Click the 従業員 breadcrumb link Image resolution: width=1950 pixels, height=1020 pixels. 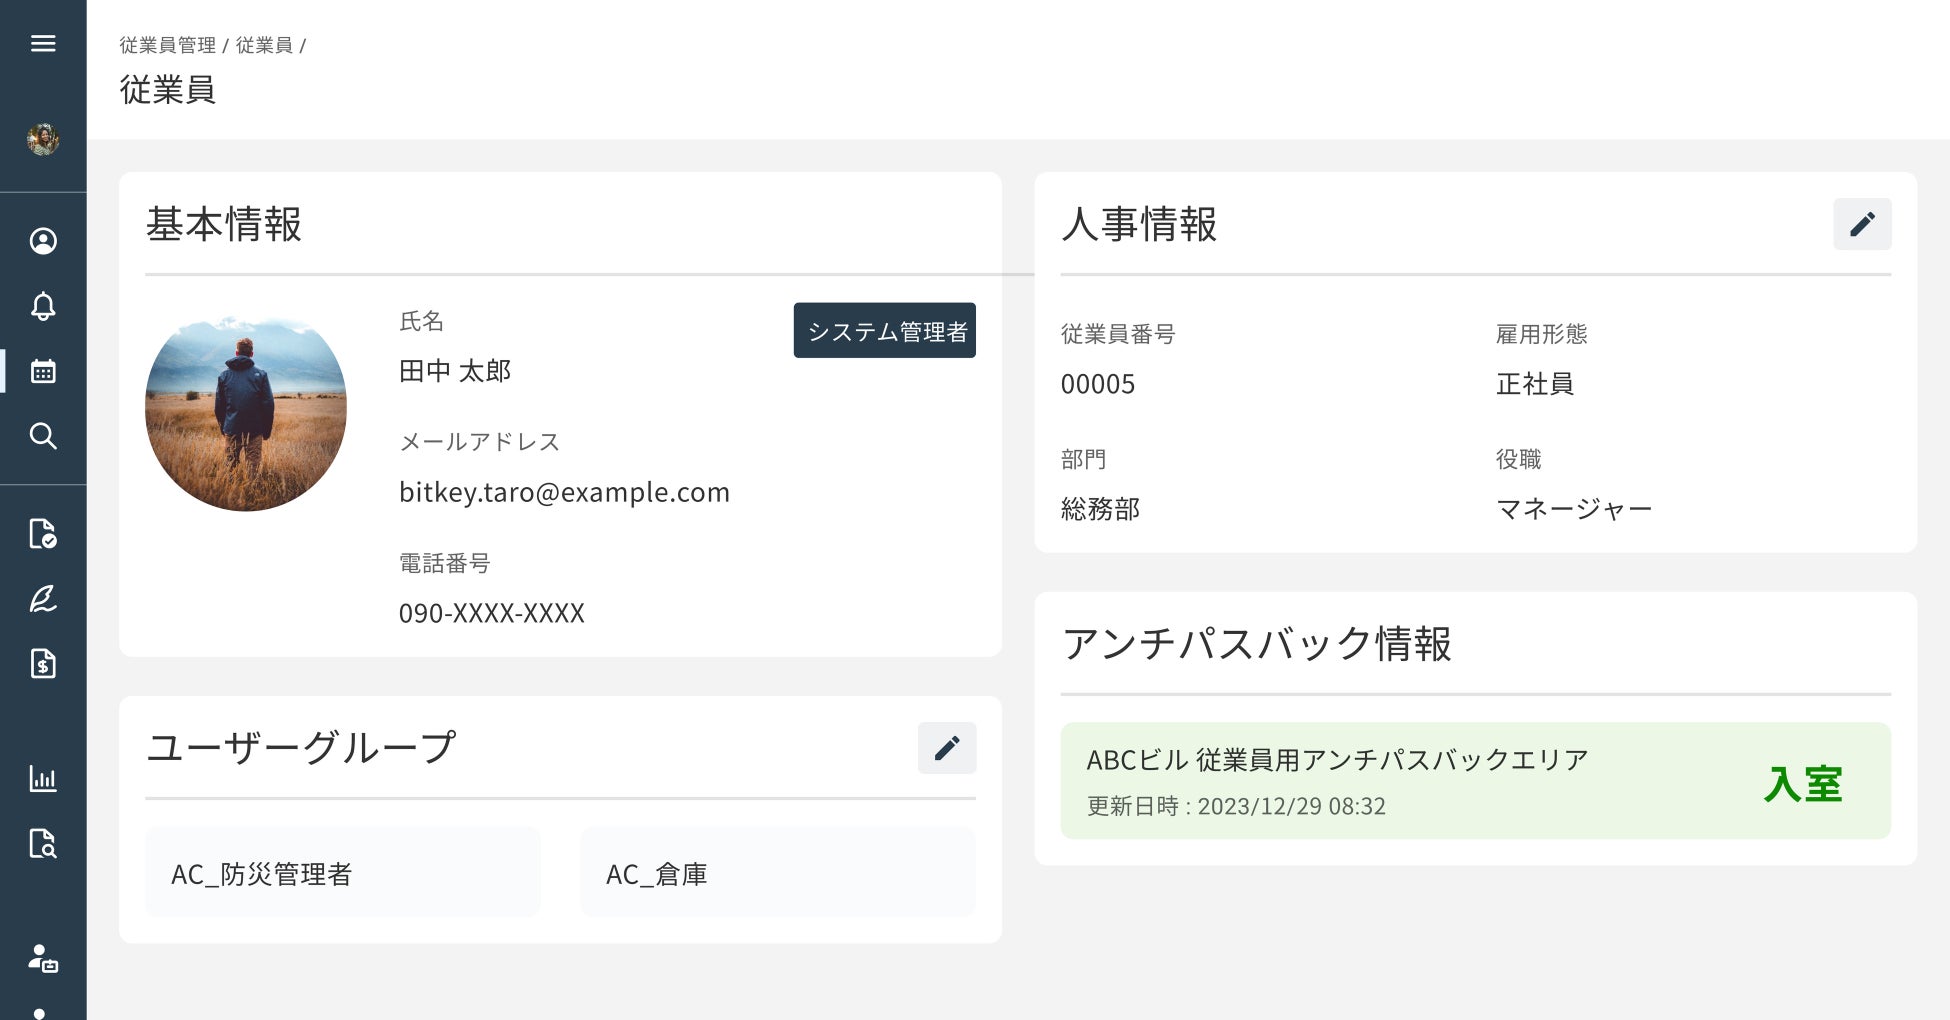(264, 45)
